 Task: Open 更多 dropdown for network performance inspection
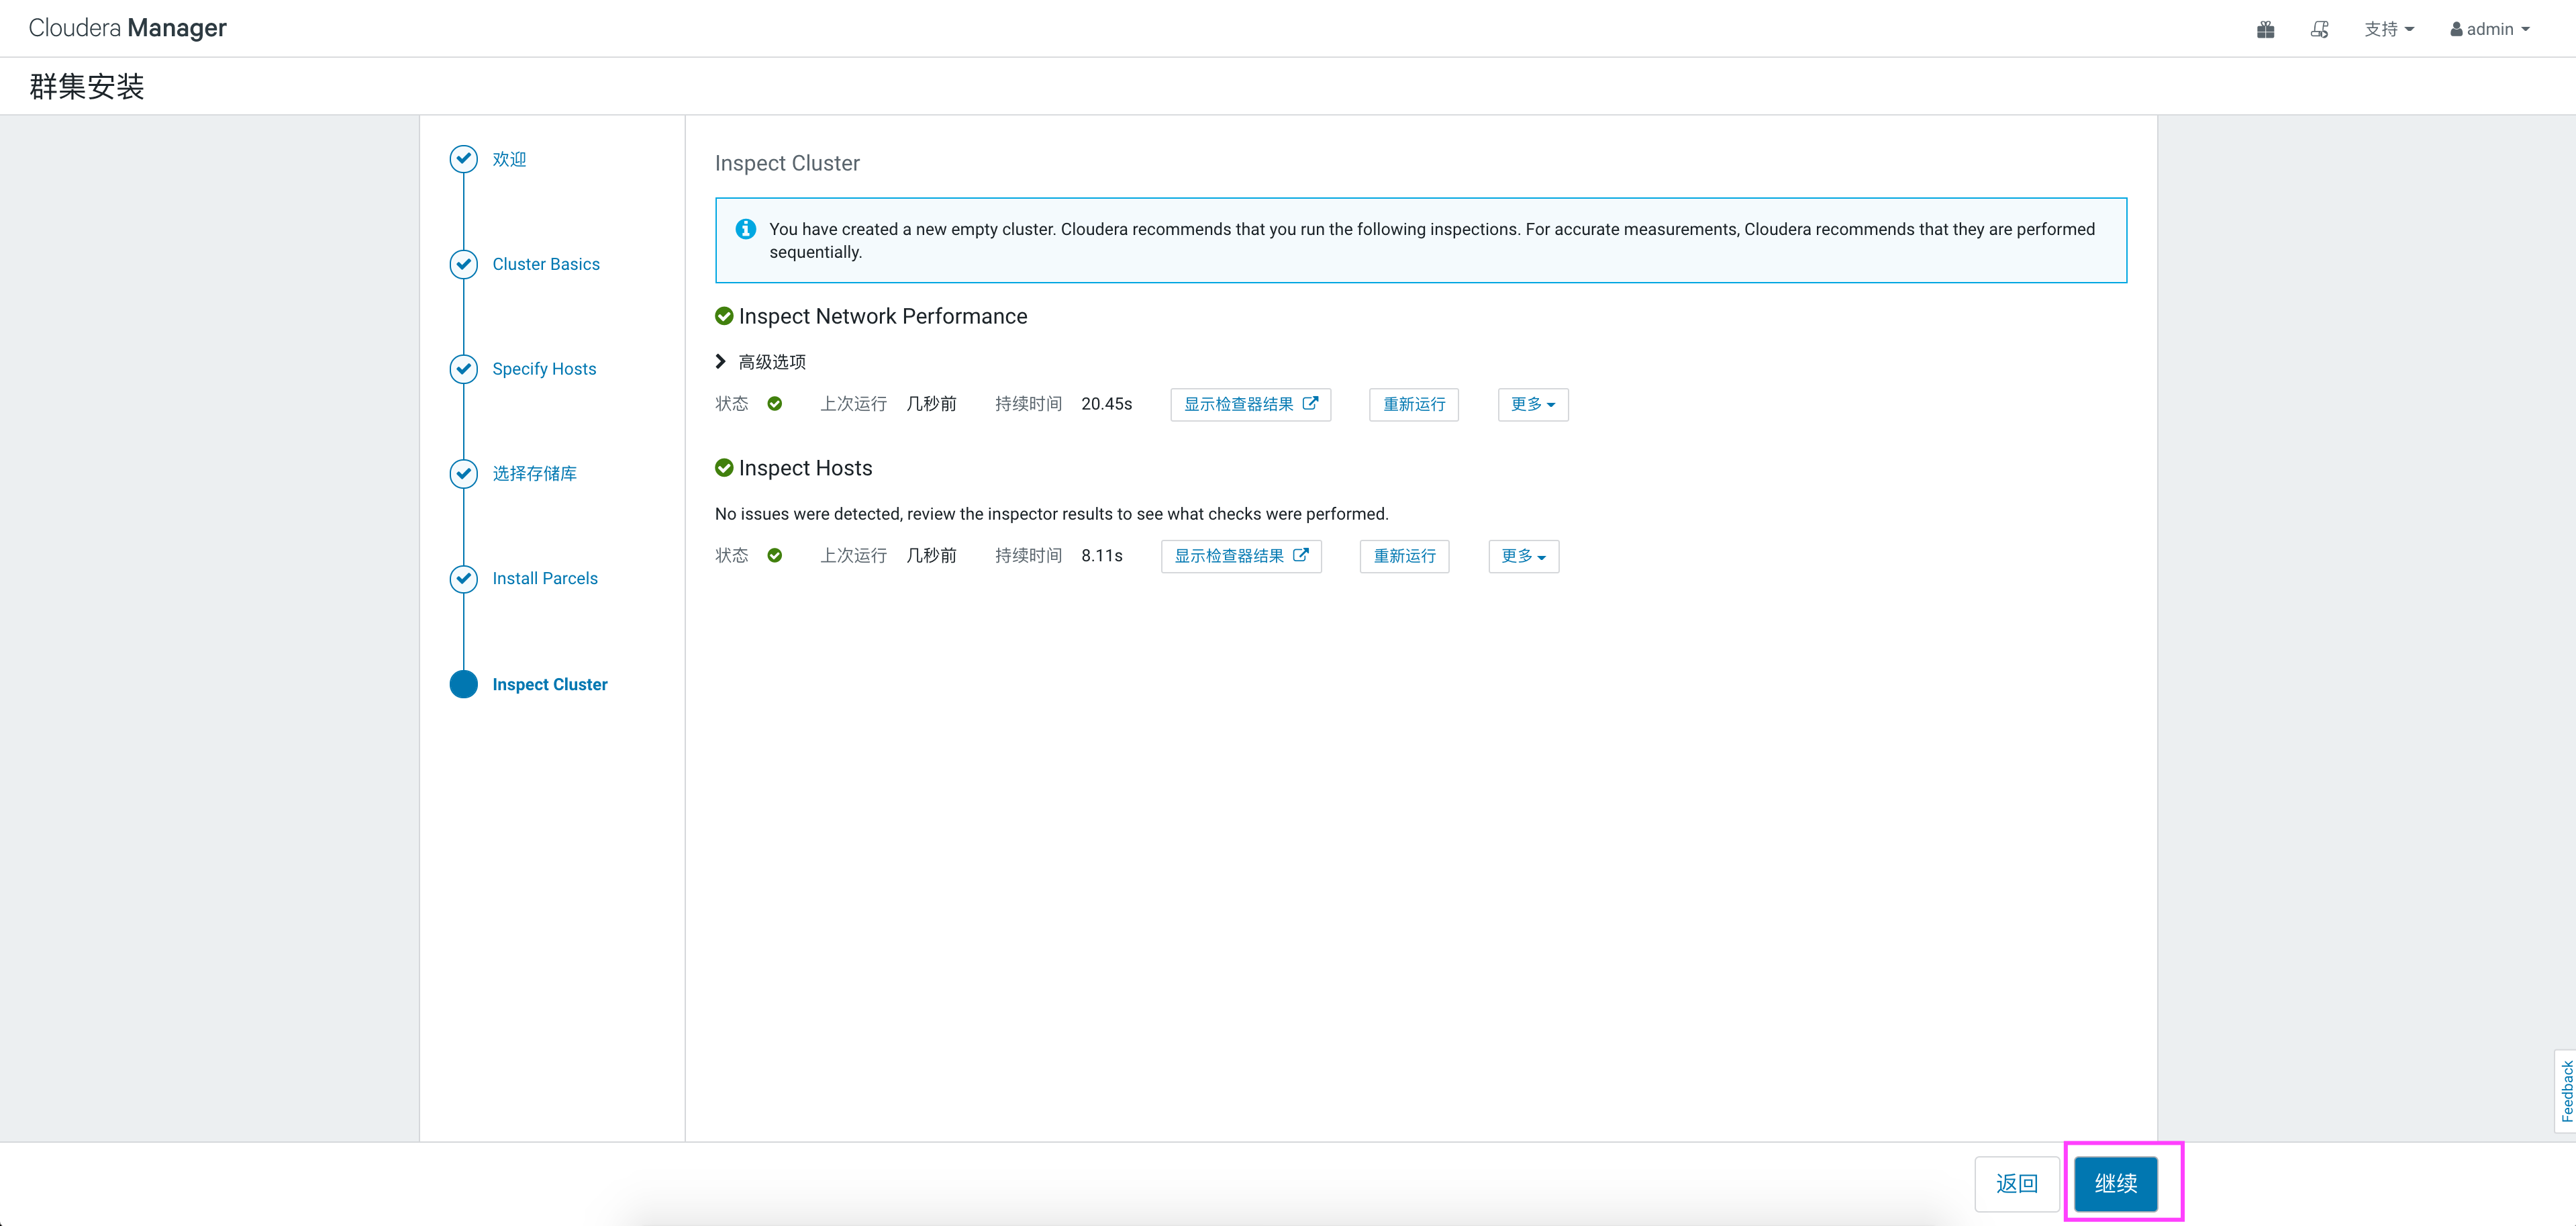[x=1532, y=404]
